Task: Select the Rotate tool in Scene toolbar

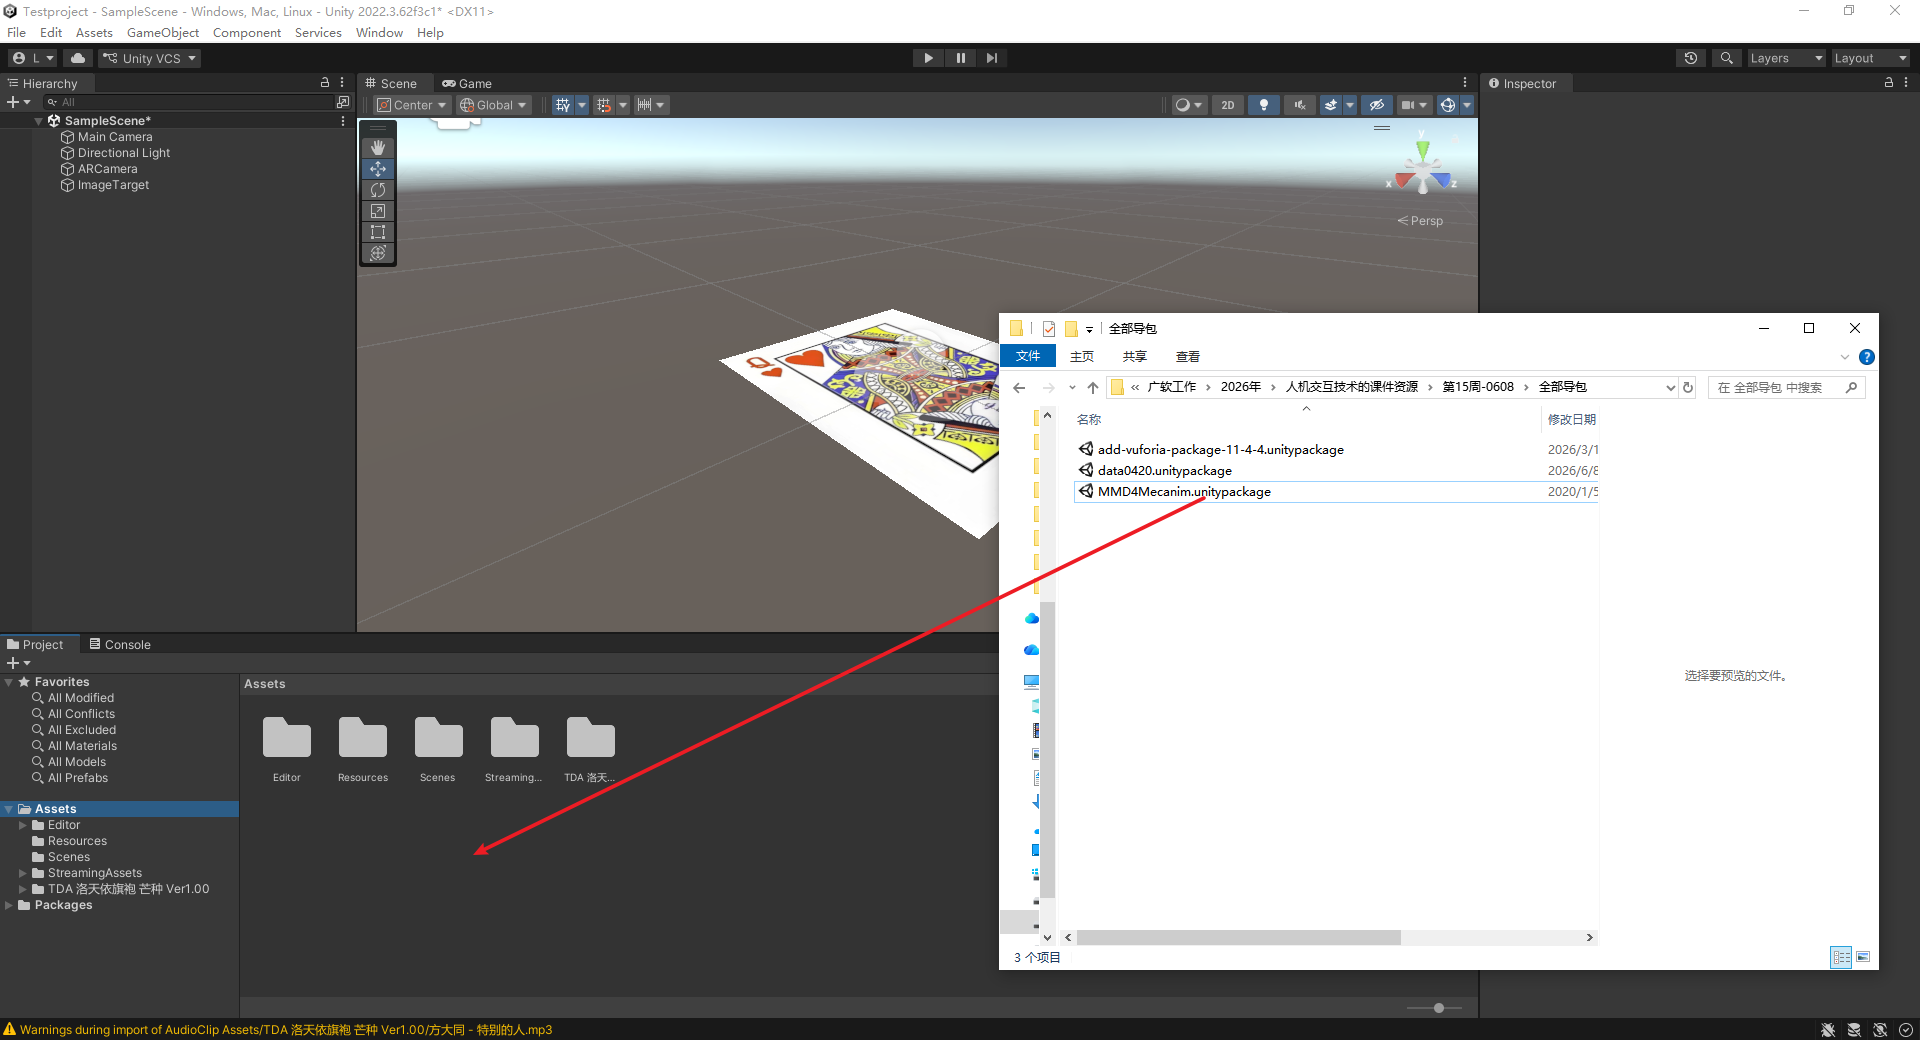Action: (x=378, y=190)
